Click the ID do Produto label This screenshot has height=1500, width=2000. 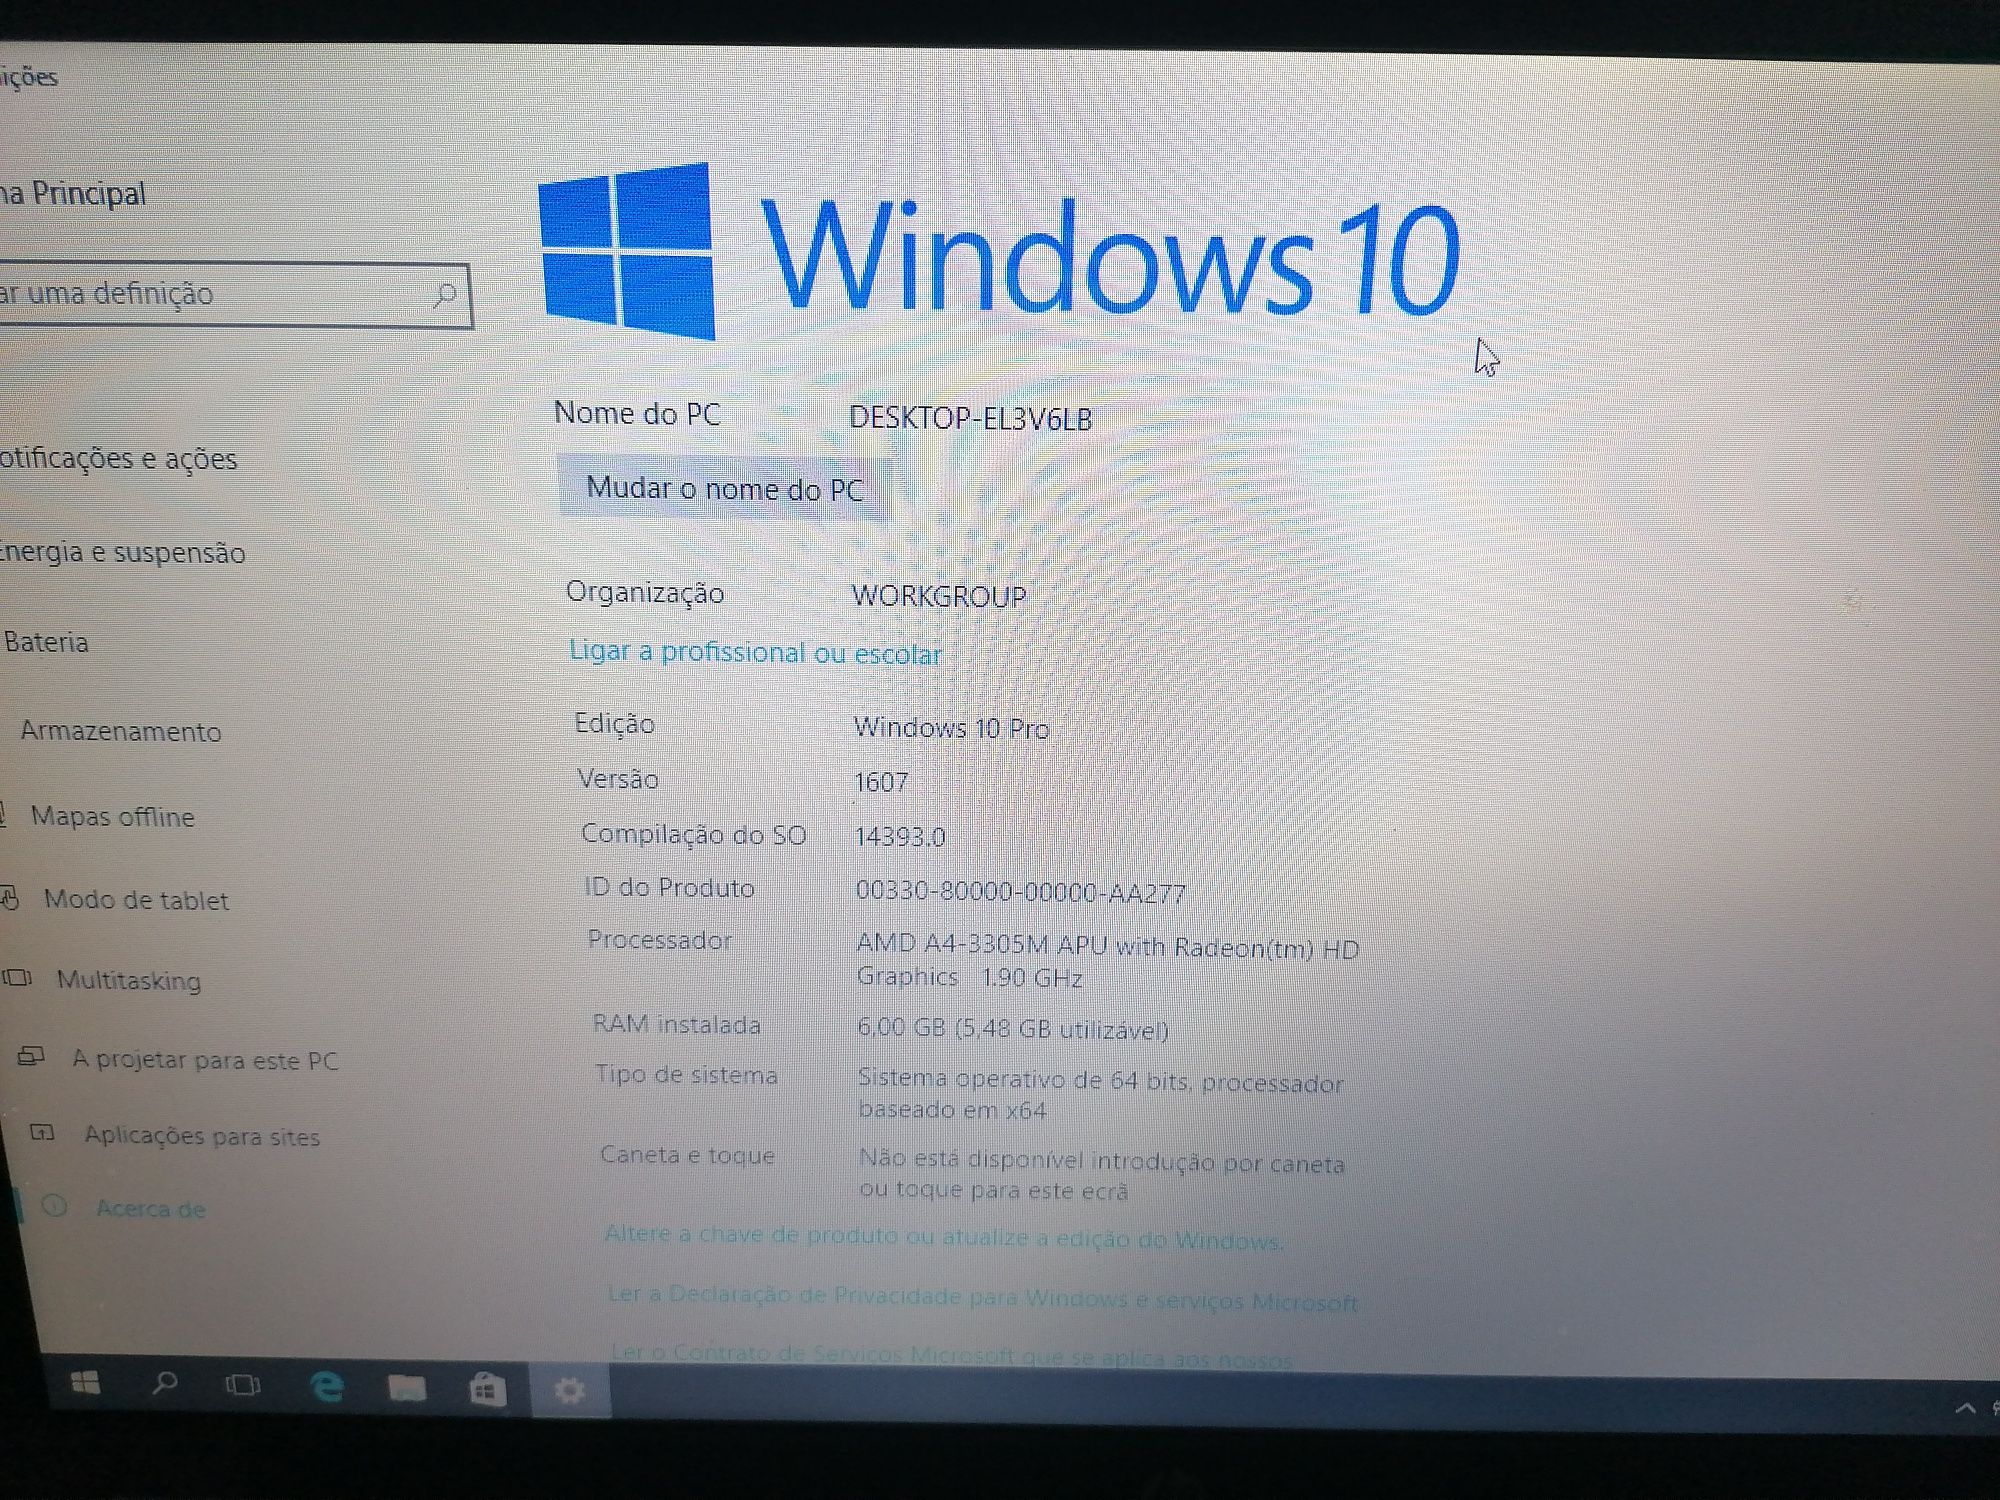[670, 887]
